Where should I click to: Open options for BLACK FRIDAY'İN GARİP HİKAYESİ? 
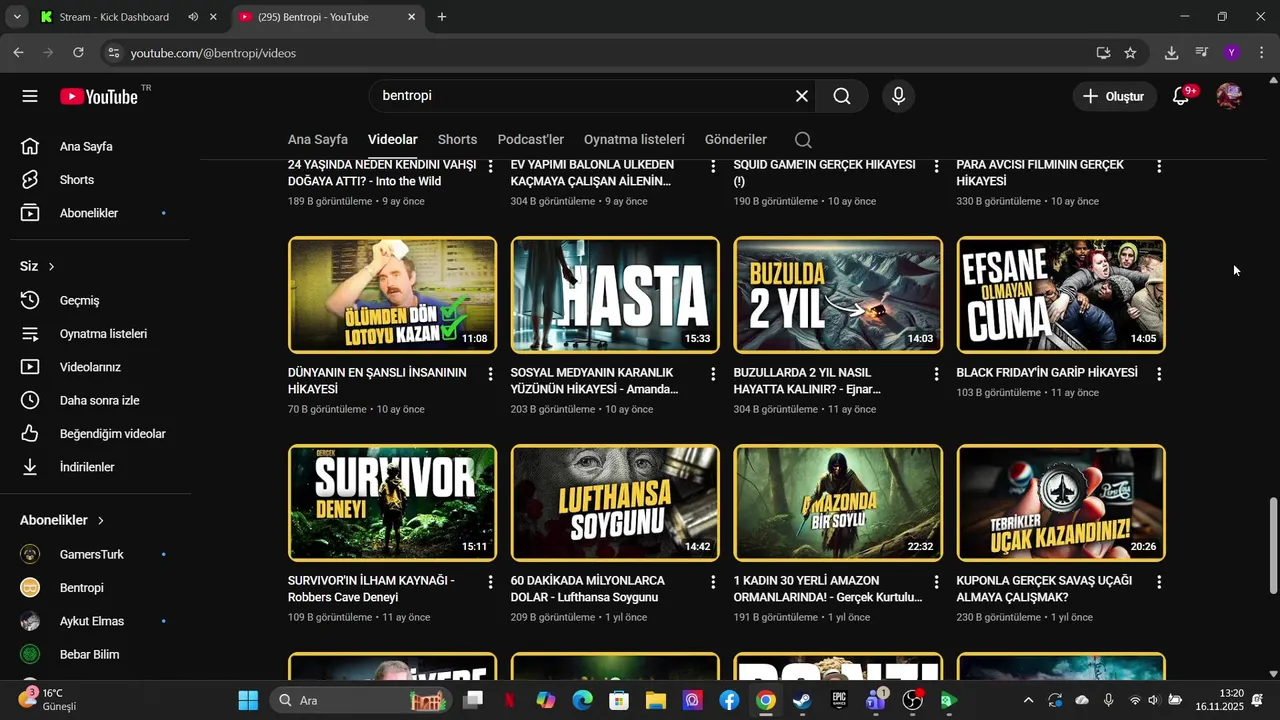(x=1159, y=374)
